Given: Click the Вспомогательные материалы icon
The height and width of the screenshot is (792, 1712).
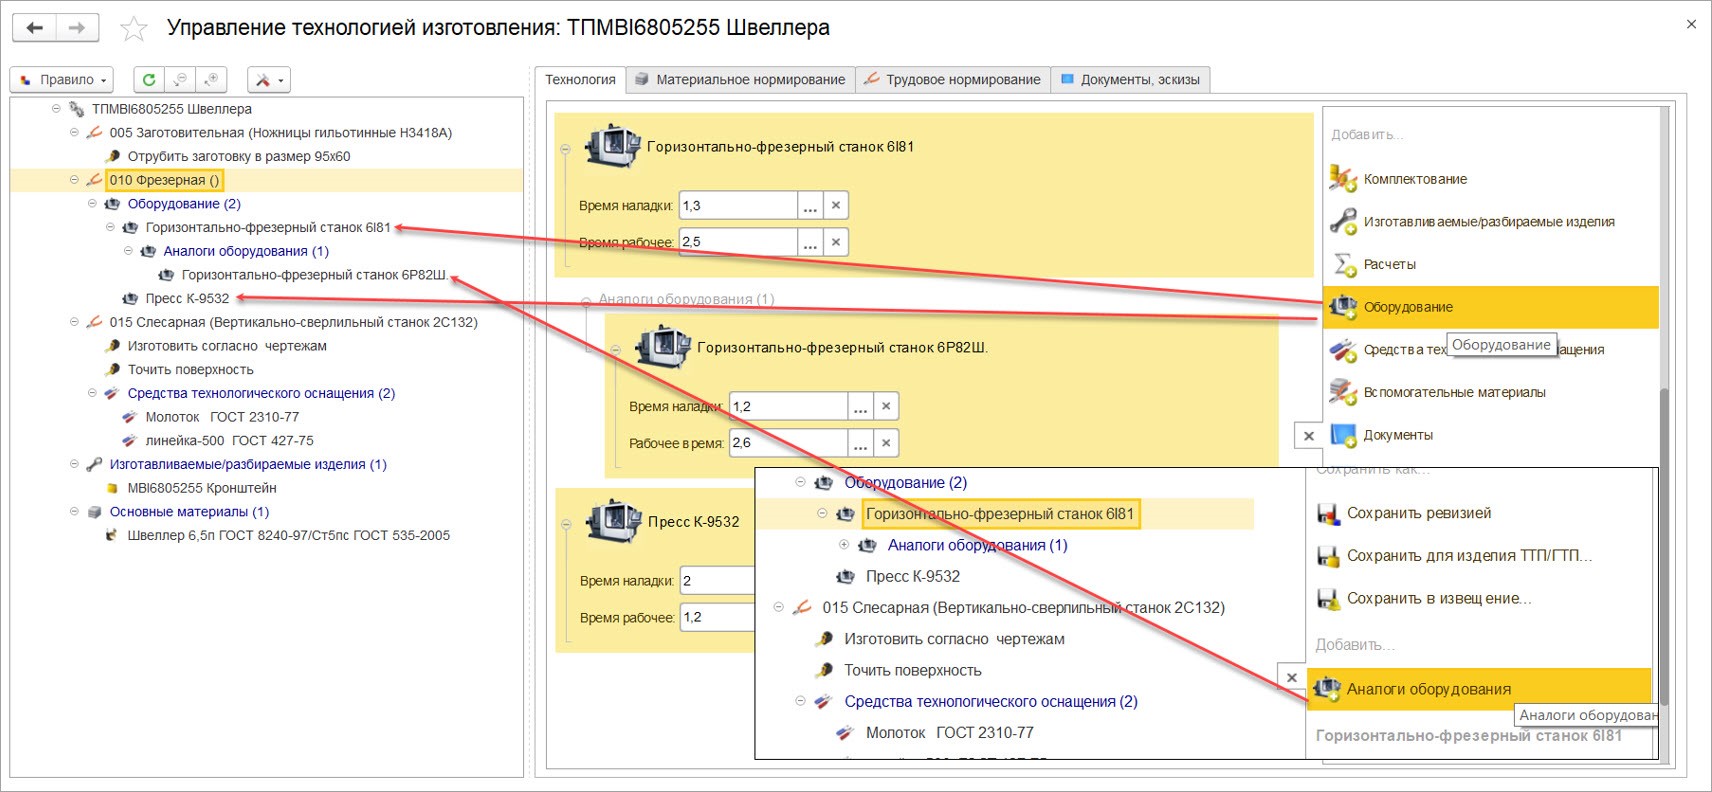Looking at the screenshot, I should pos(1343,392).
